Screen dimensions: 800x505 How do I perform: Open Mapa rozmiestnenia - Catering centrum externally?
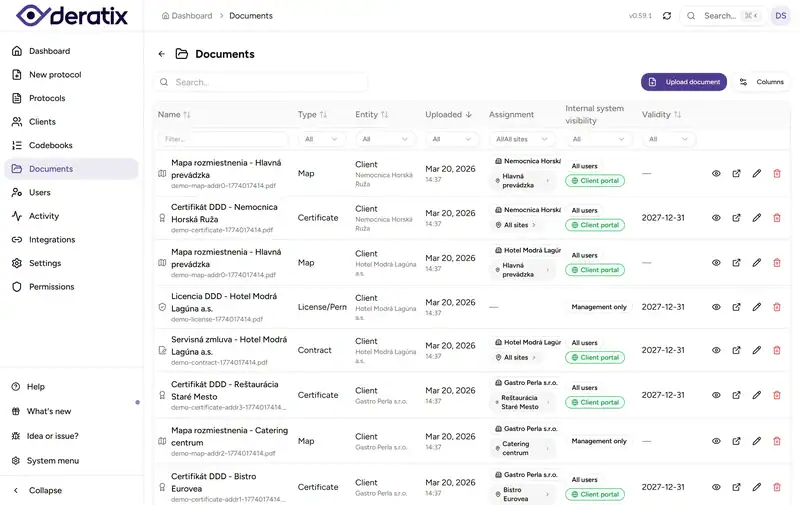(736, 441)
